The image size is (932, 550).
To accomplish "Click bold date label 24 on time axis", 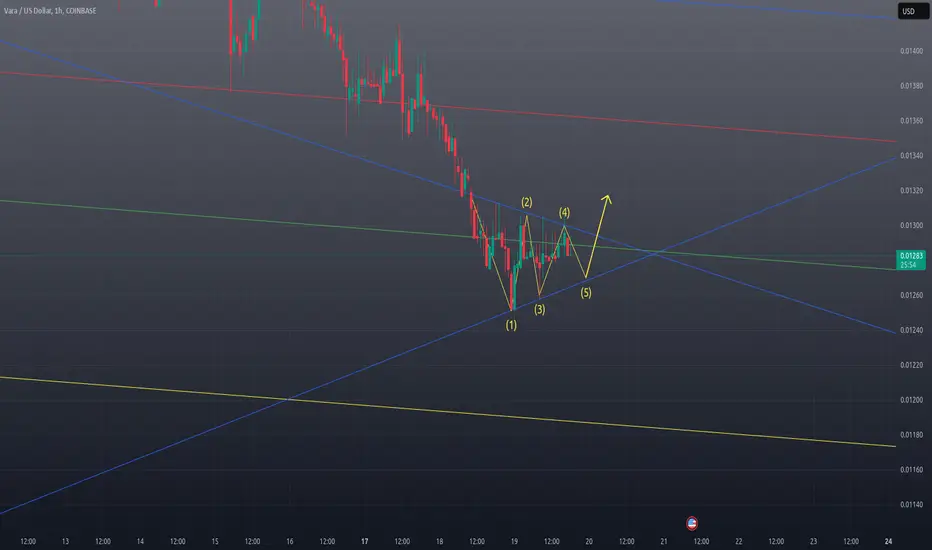I will click(889, 542).
